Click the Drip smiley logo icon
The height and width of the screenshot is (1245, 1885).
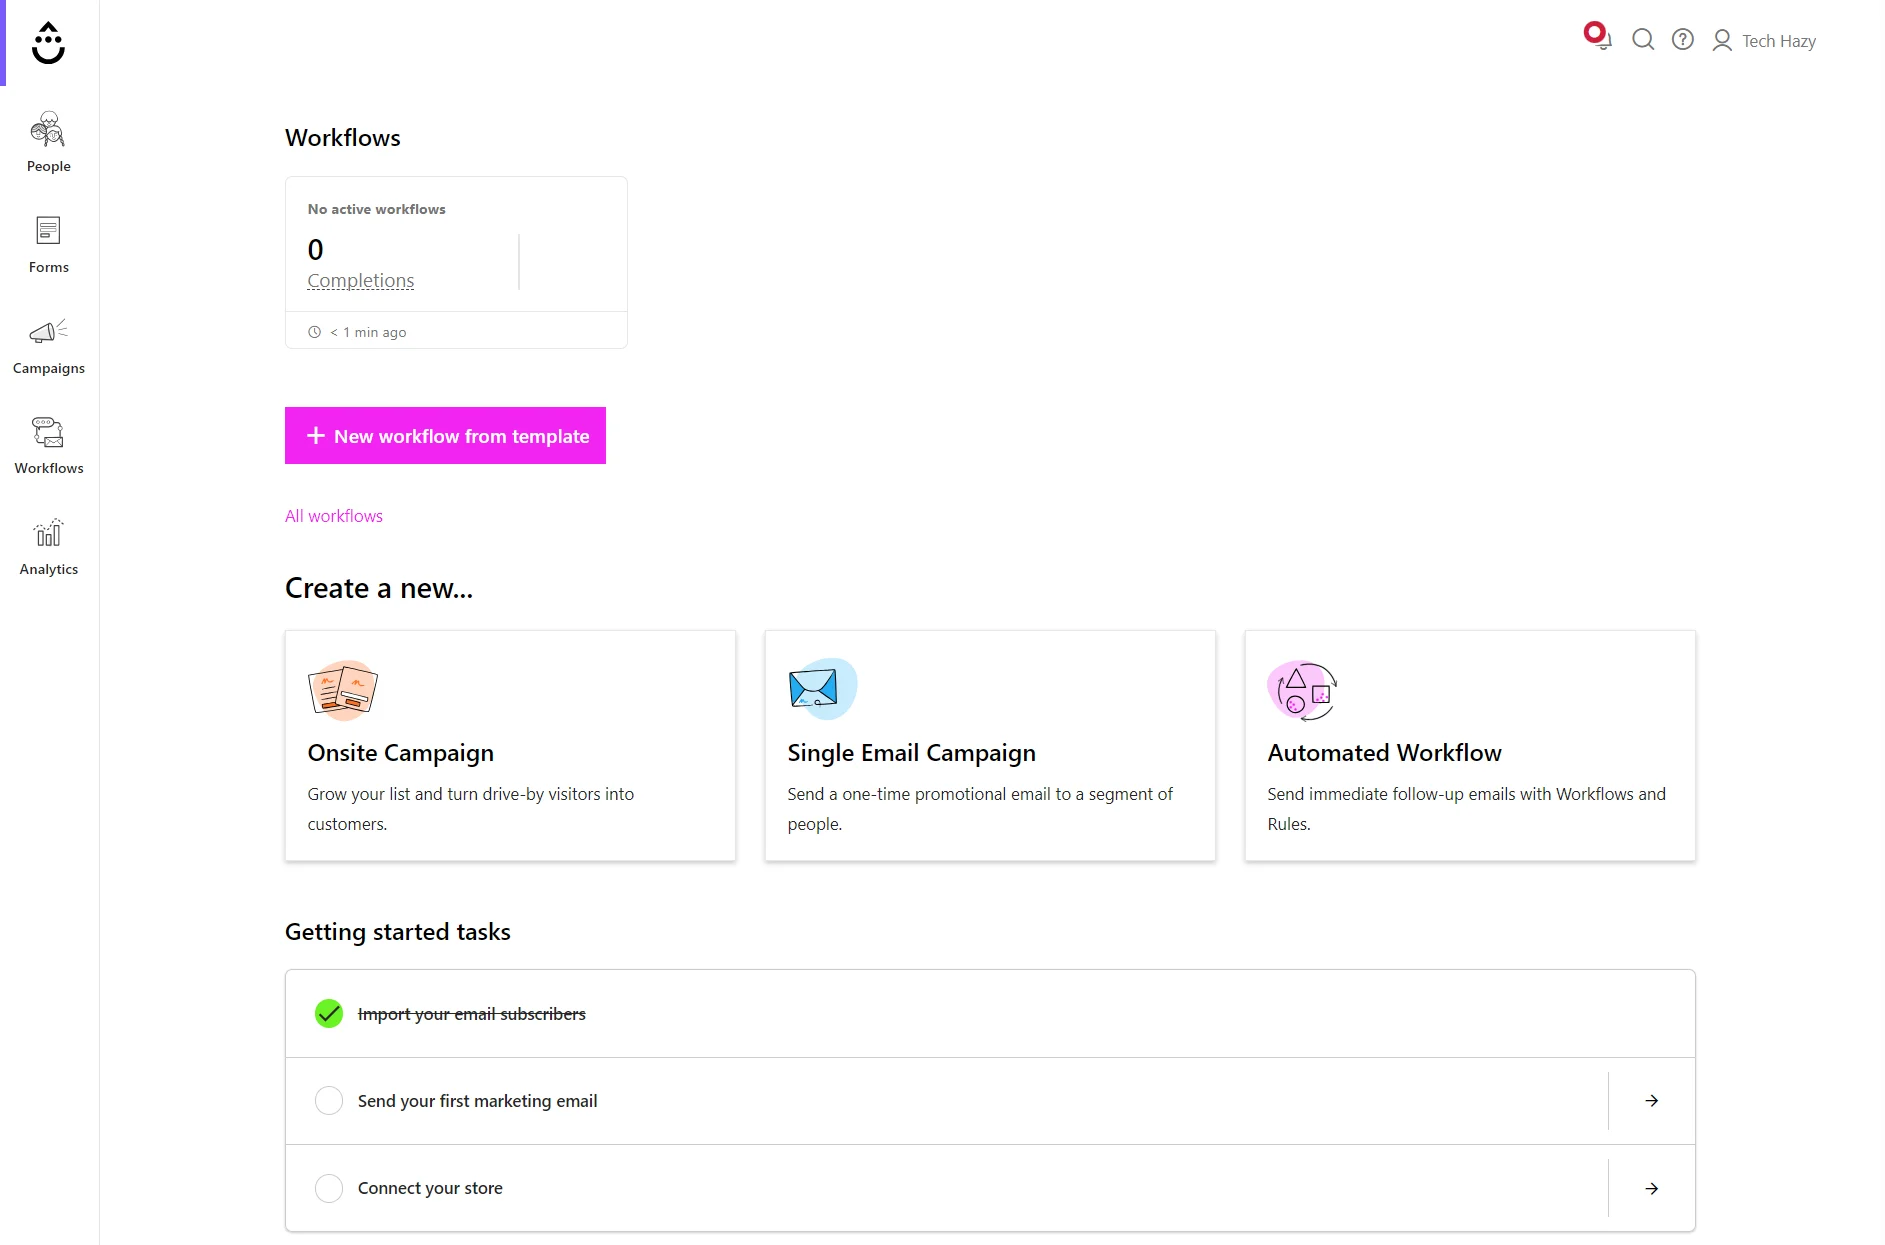coord(48,43)
